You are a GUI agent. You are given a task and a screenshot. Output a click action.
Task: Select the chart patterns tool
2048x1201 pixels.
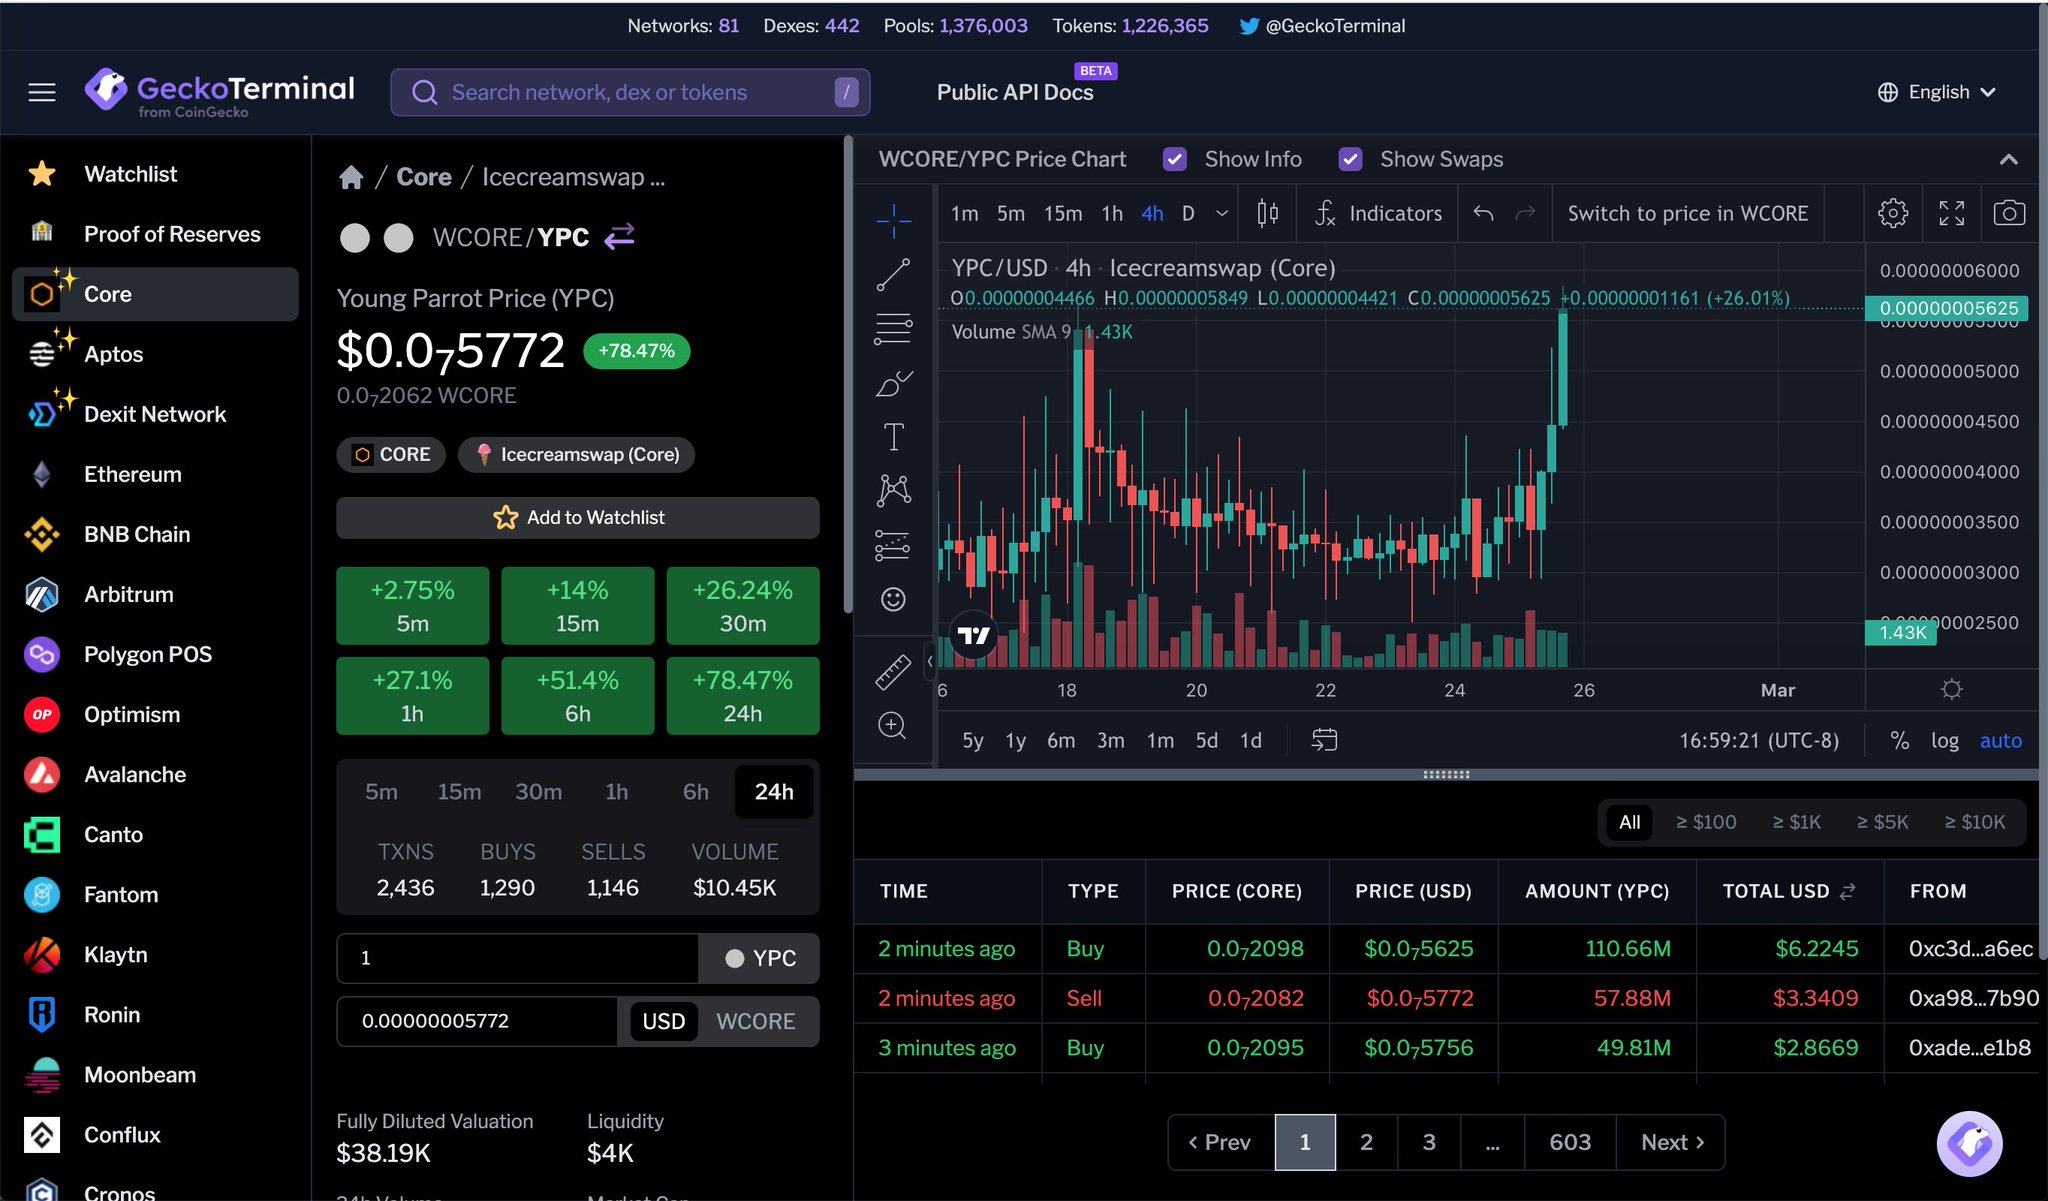(x=893, y=490)
